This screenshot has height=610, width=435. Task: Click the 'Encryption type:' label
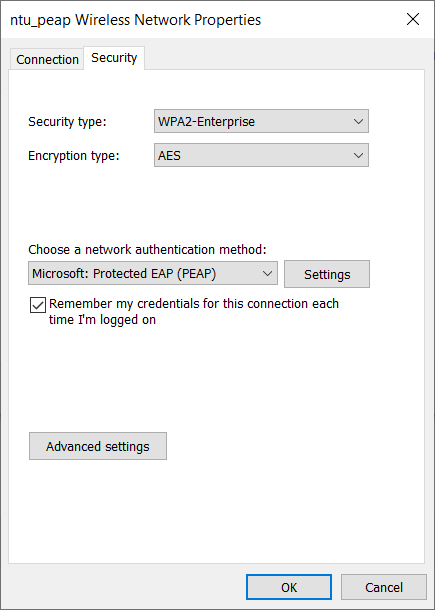[74, 156]
